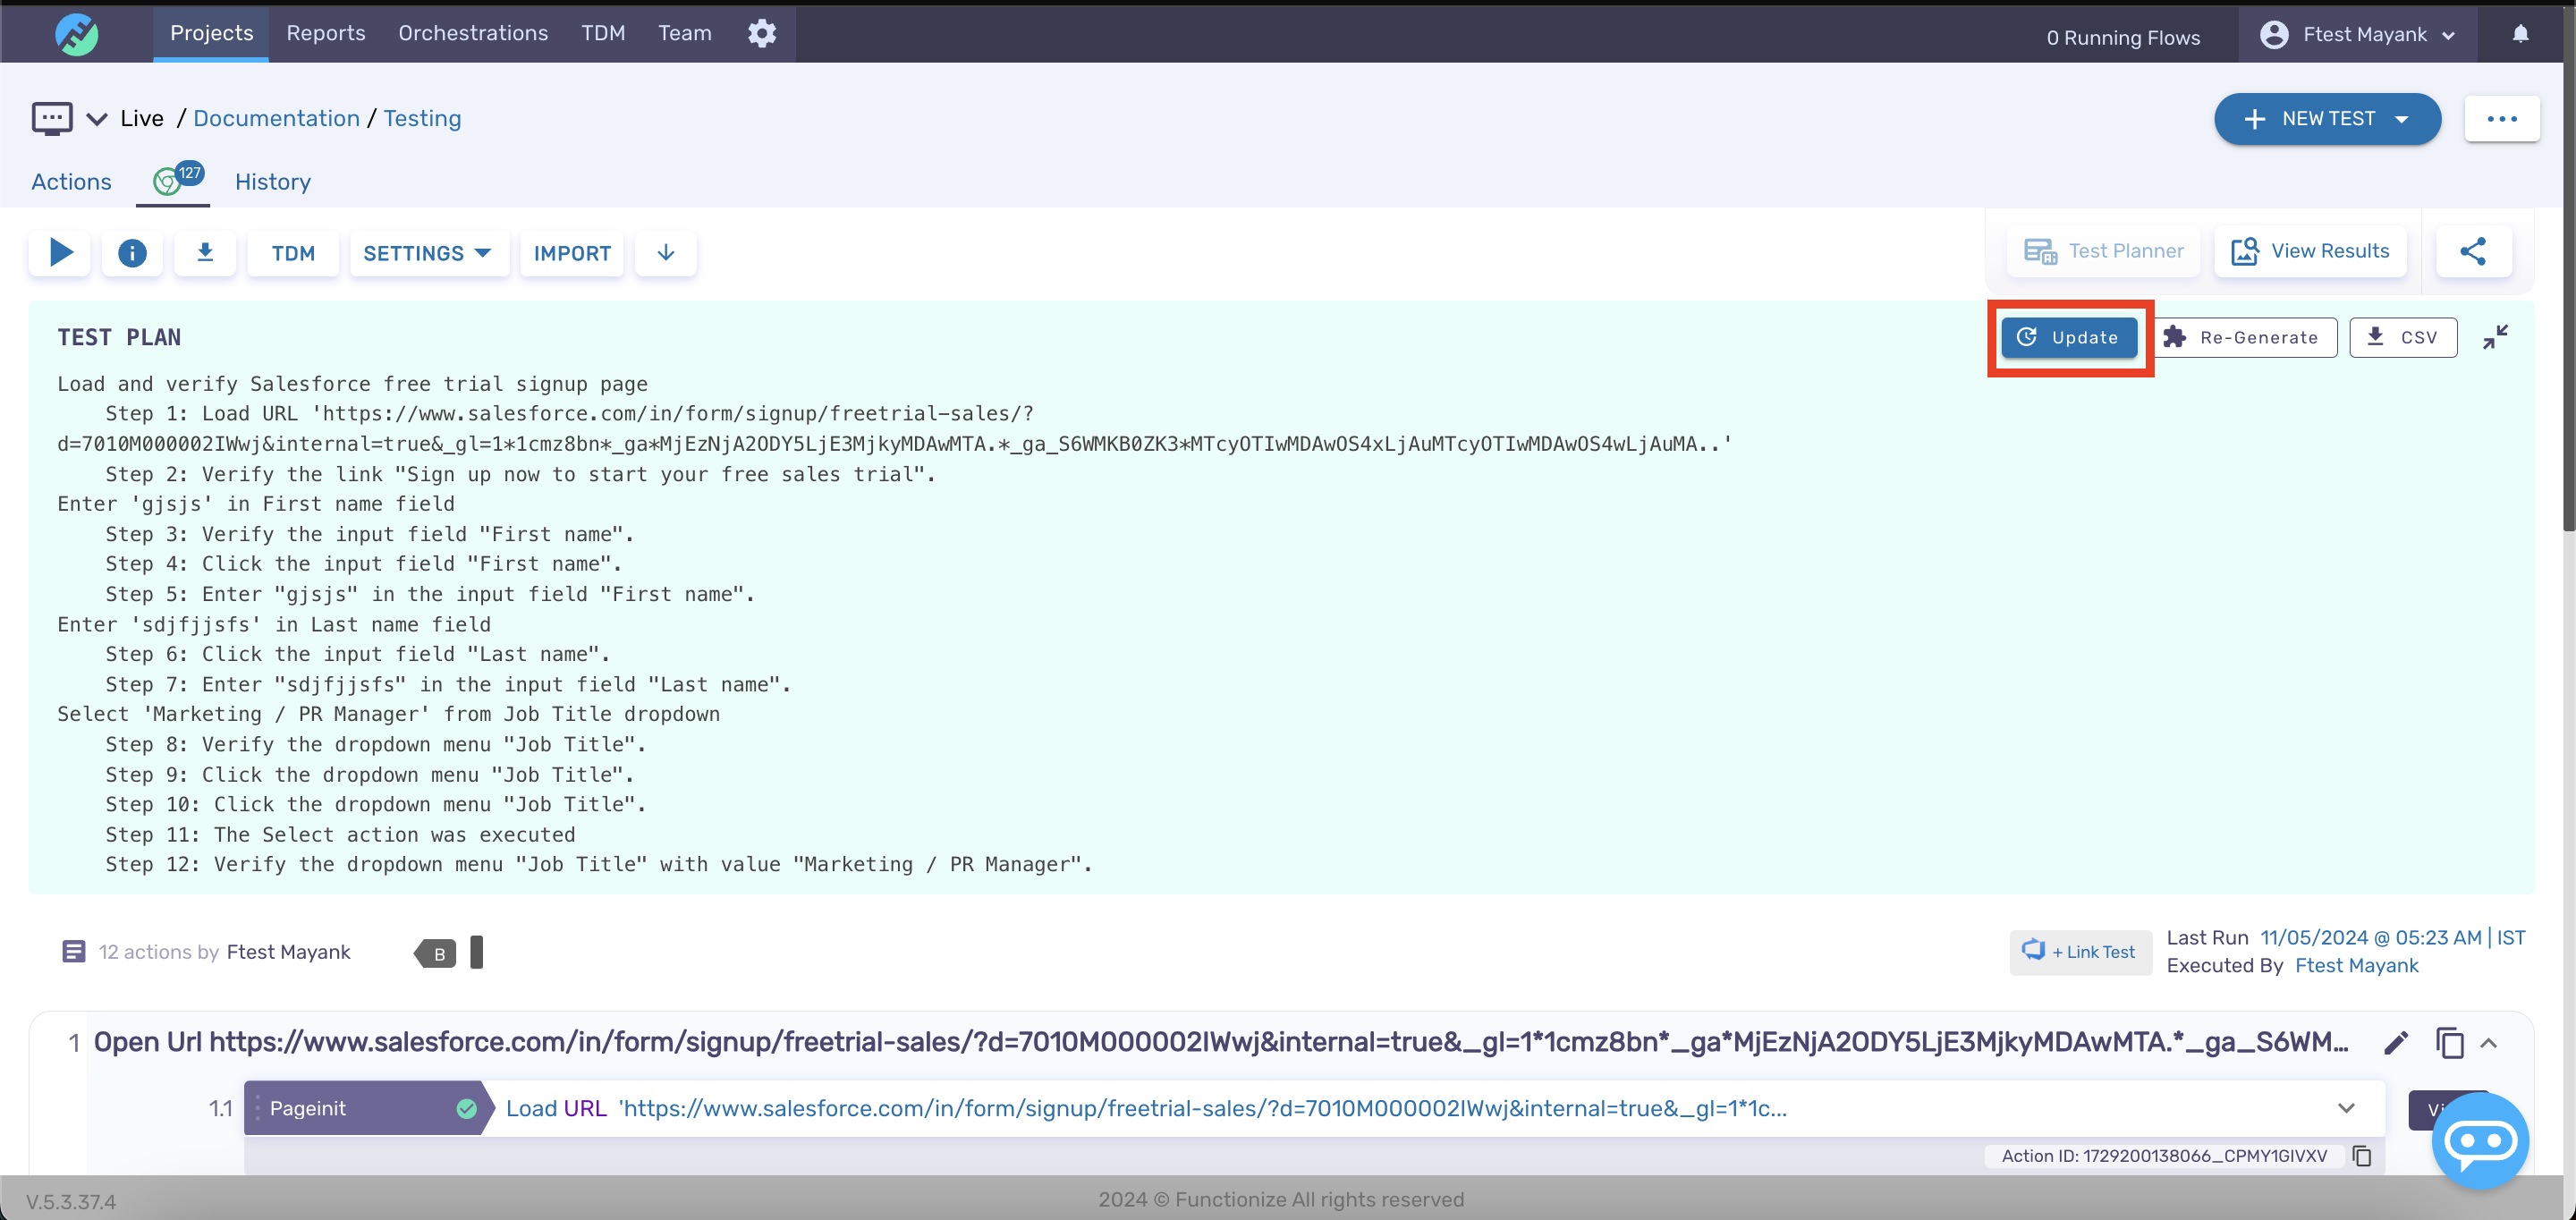
Task: Click the Live environment monitor icon
Action: click(52, 118)
